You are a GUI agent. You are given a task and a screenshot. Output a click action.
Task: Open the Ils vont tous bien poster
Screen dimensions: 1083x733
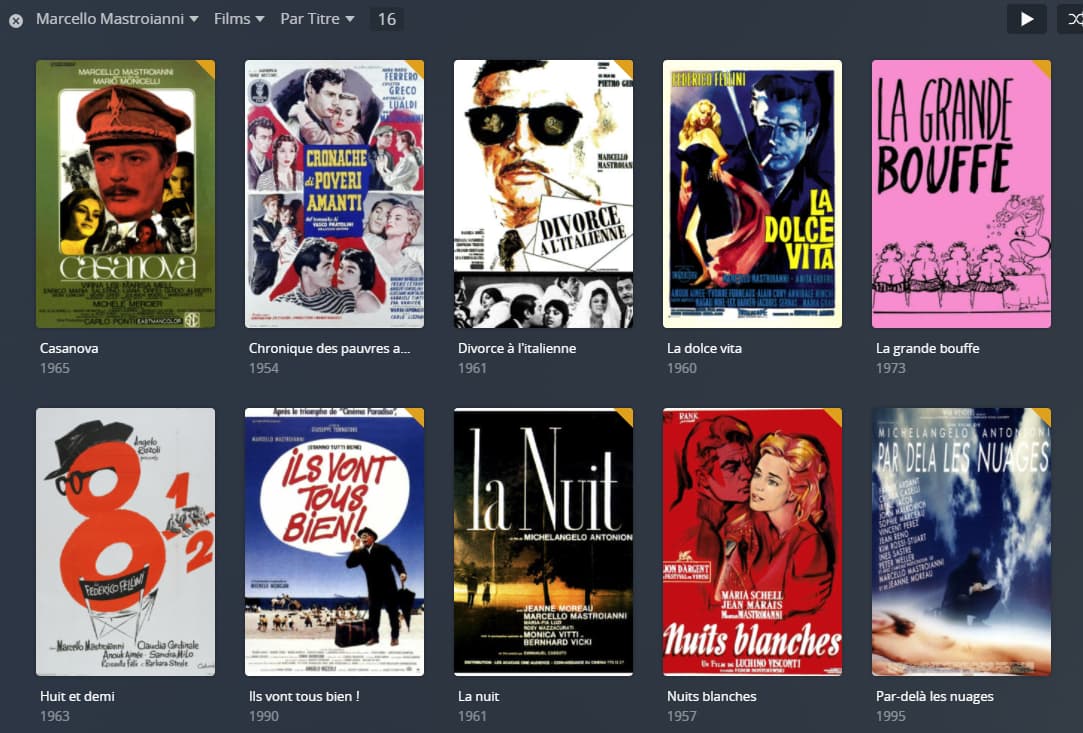(334, 542)
